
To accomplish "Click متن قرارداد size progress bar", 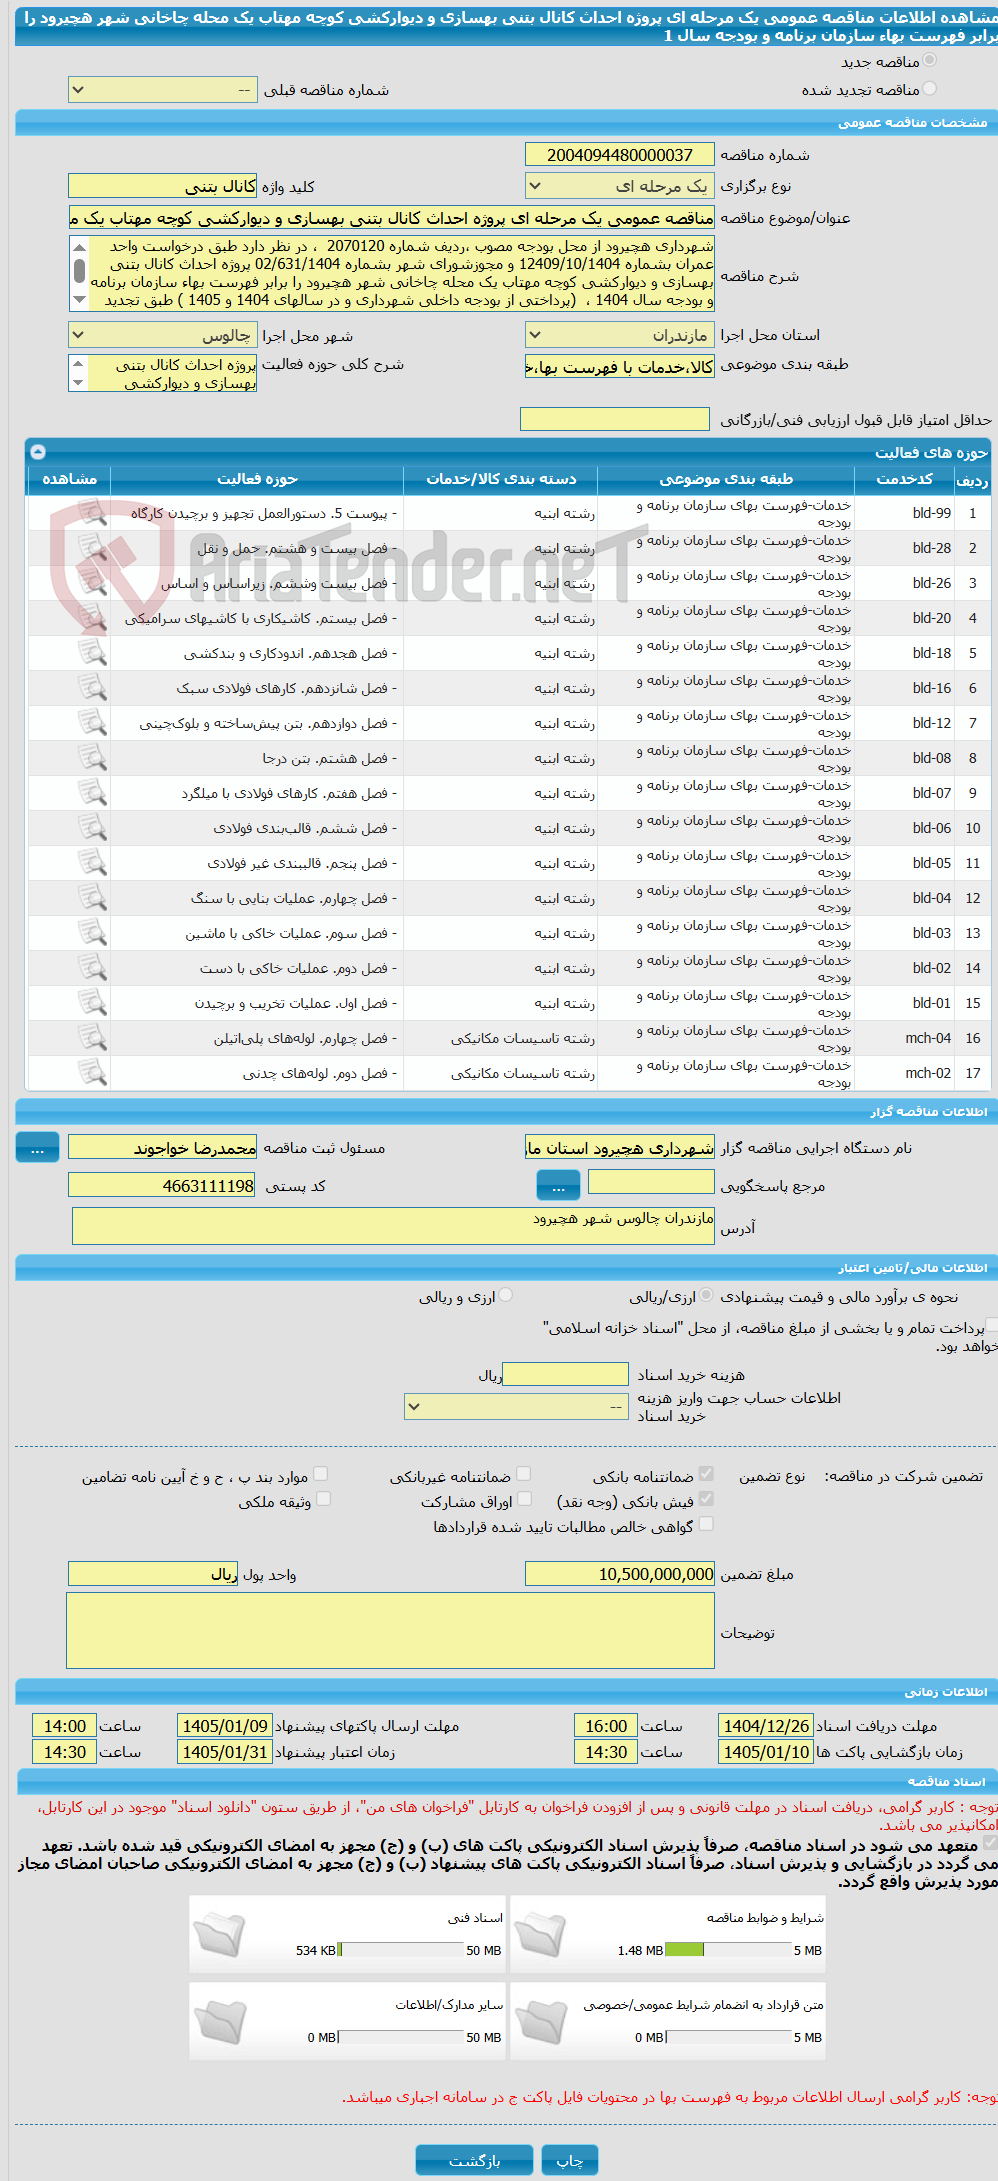I will coord(729,2036).
